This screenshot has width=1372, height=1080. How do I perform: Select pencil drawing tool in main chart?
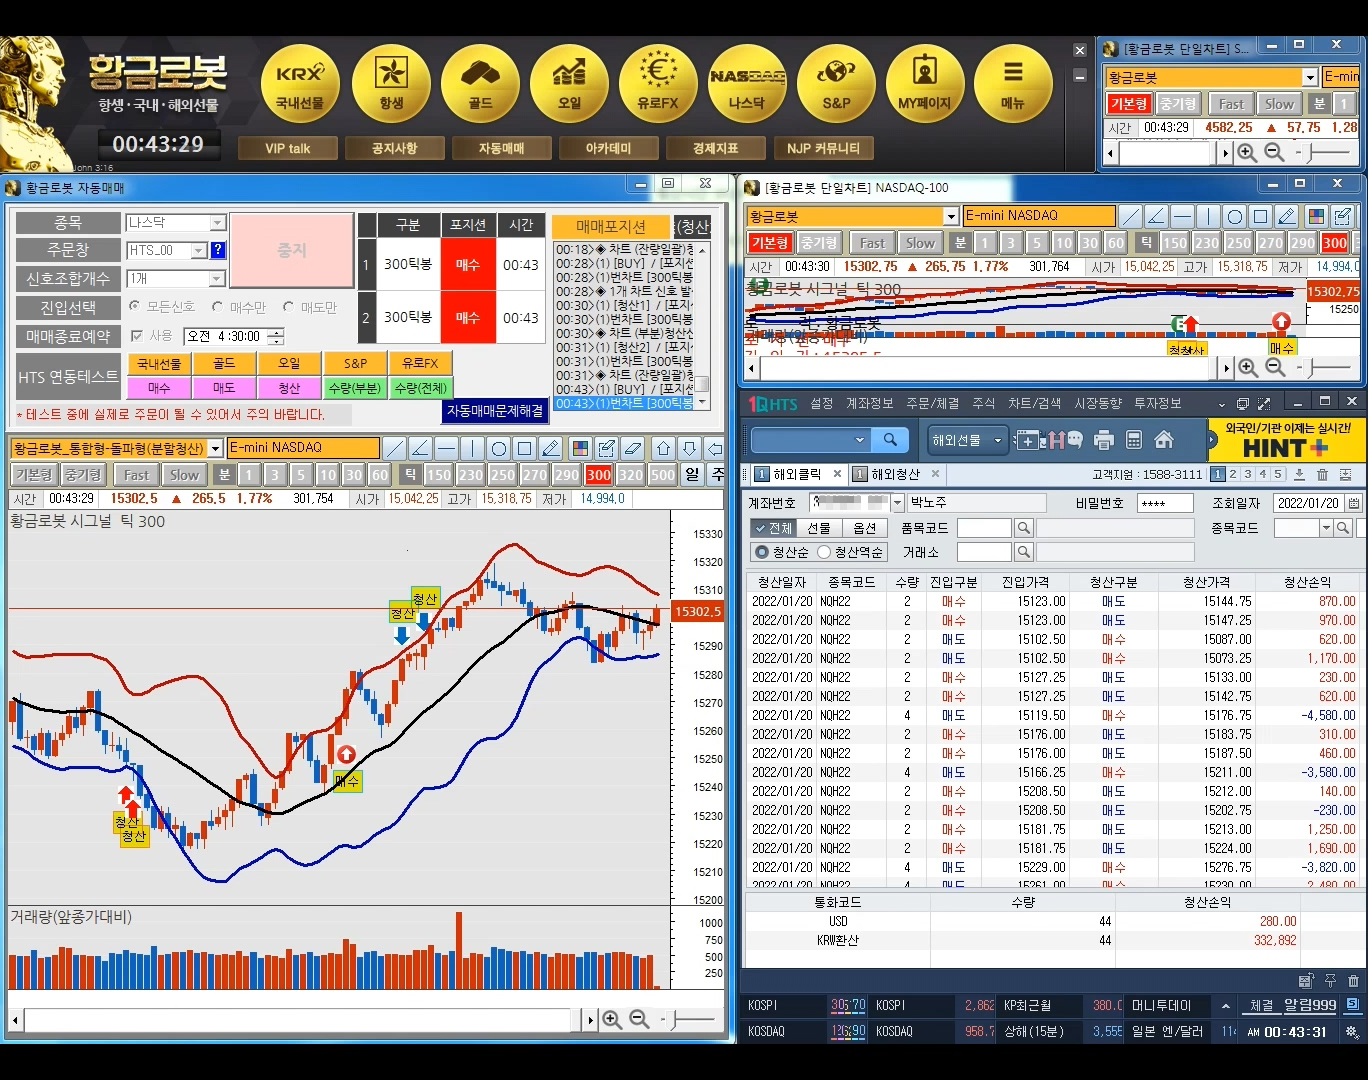pos(551,448)
